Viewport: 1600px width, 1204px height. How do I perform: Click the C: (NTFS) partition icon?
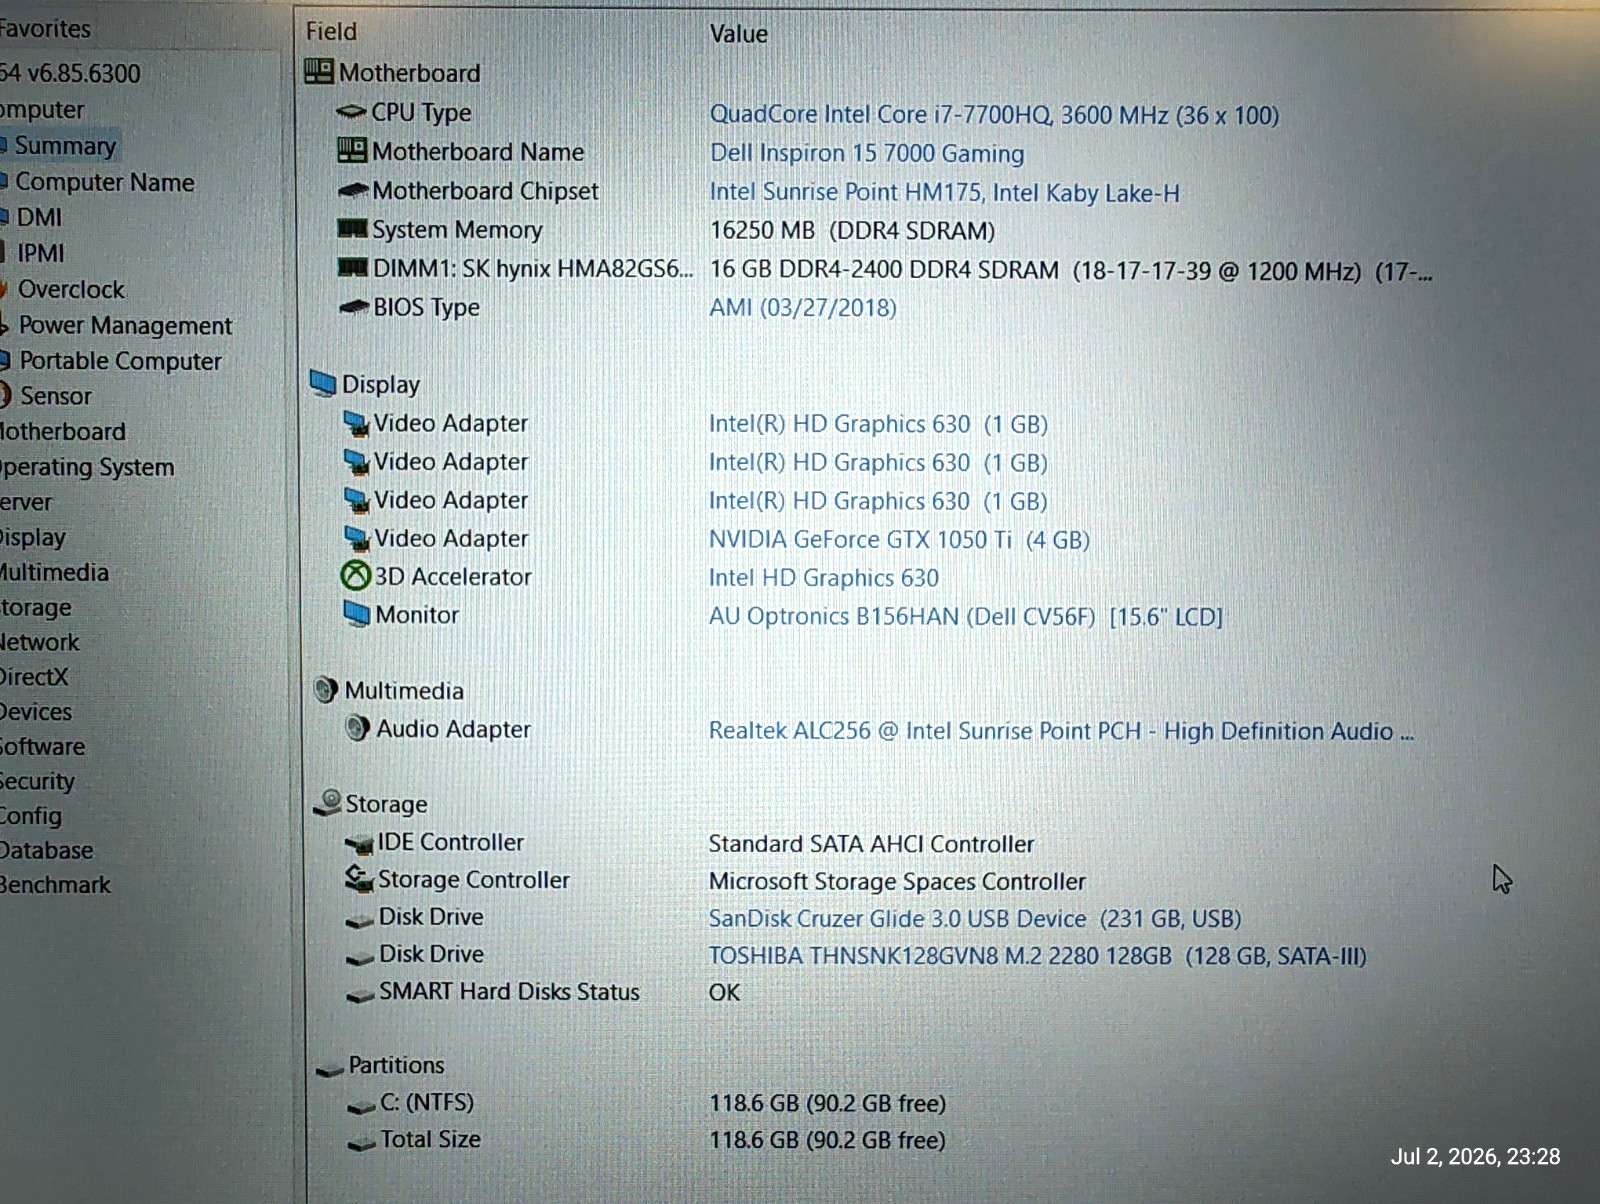(x=361, y=1105)
